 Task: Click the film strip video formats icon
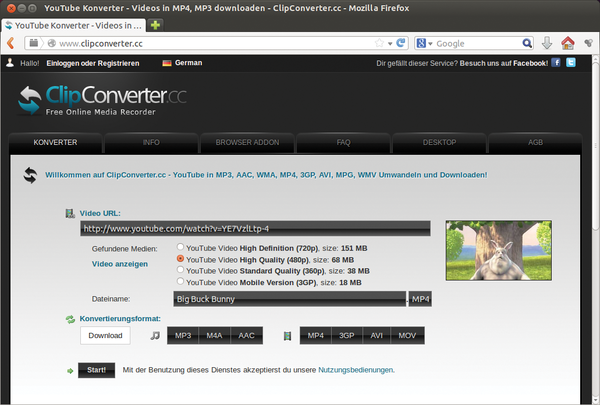click(x=287, y=336)
